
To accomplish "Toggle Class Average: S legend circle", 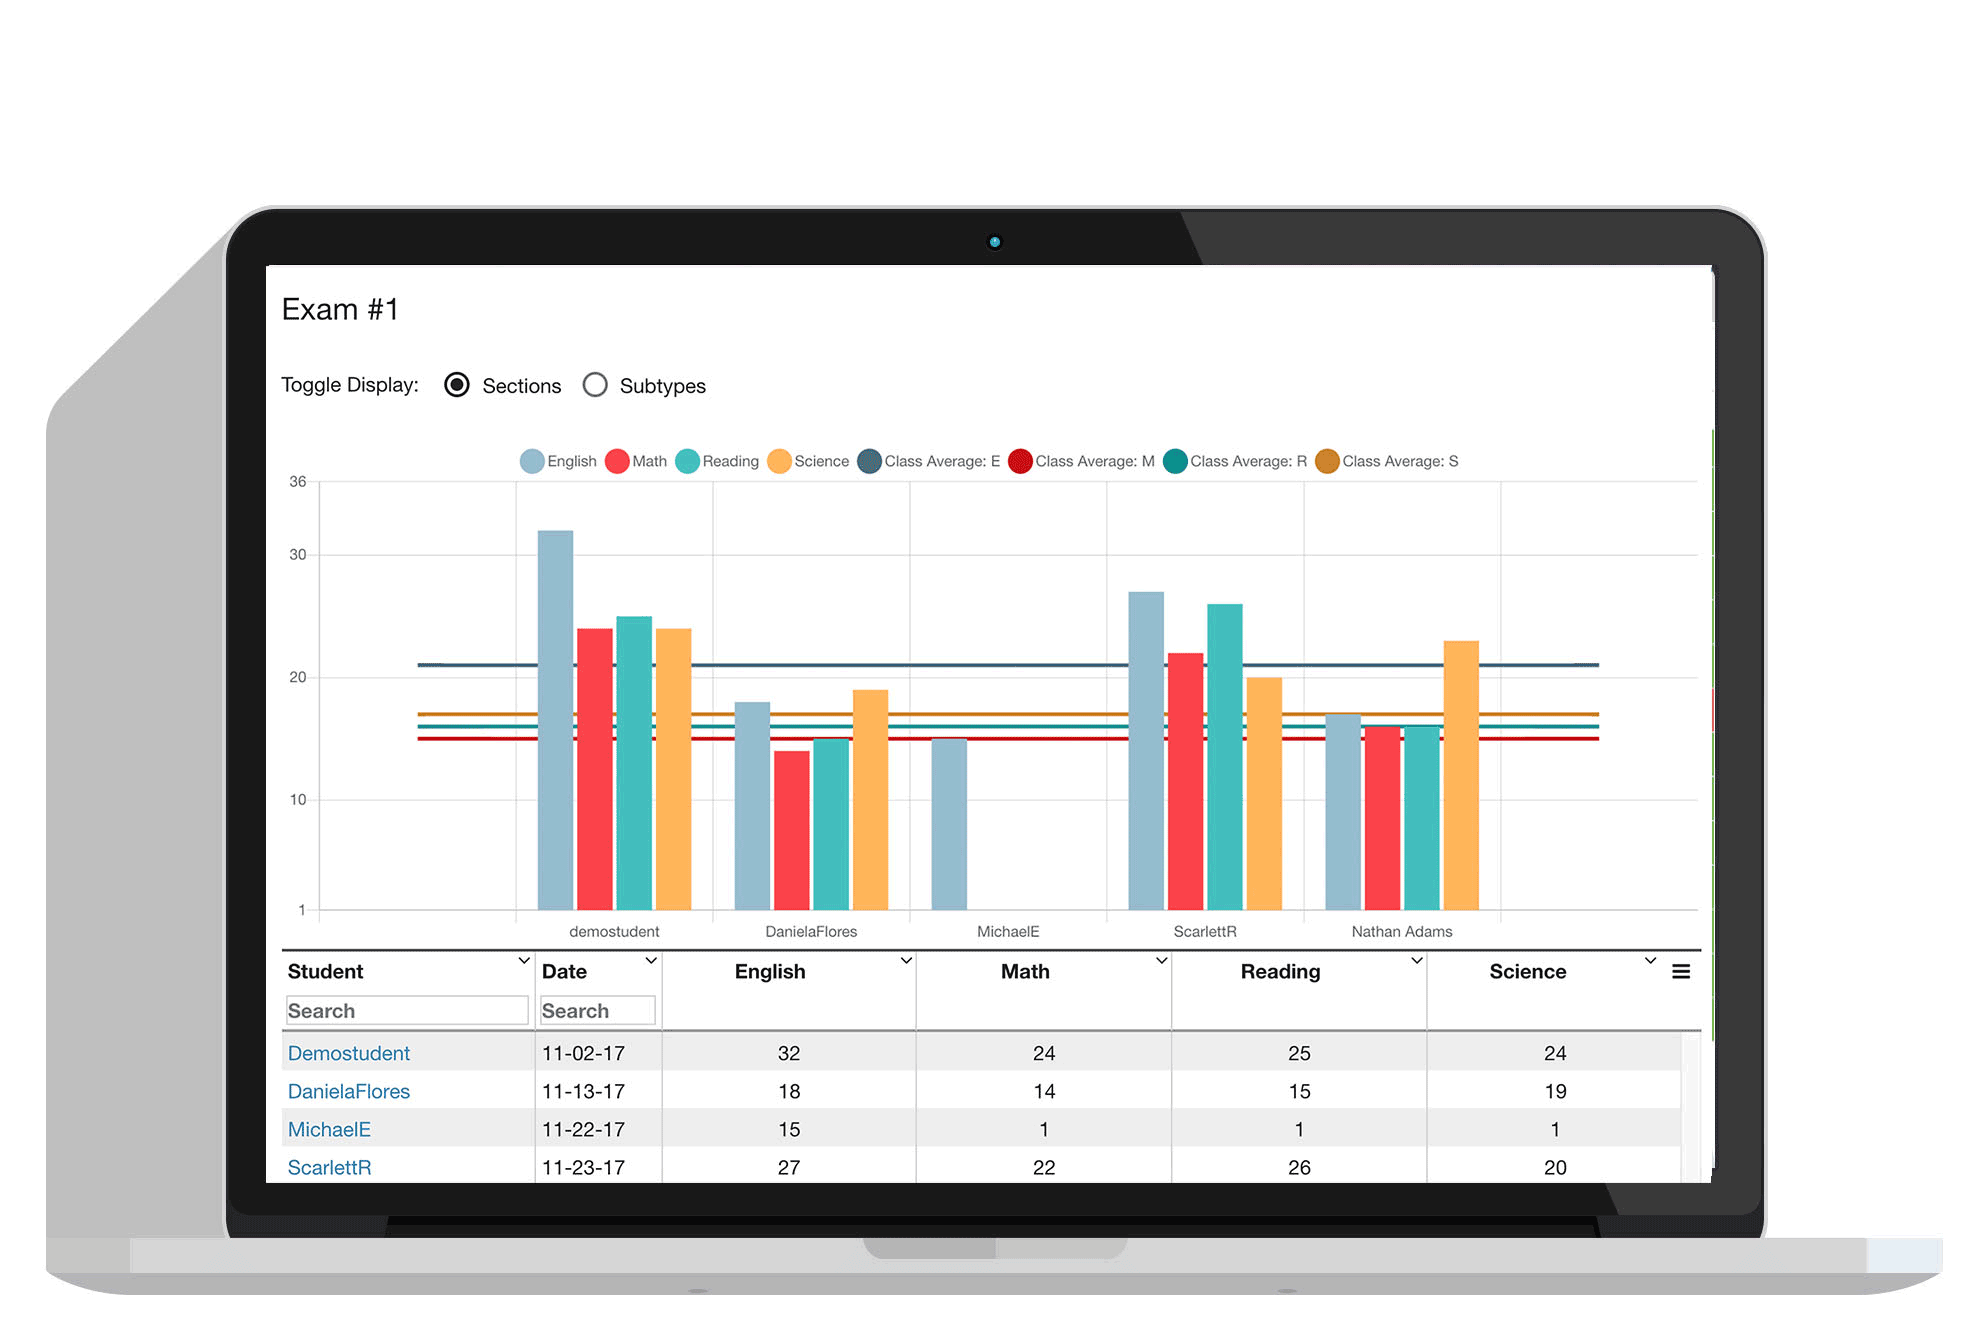I will 1327,461.
